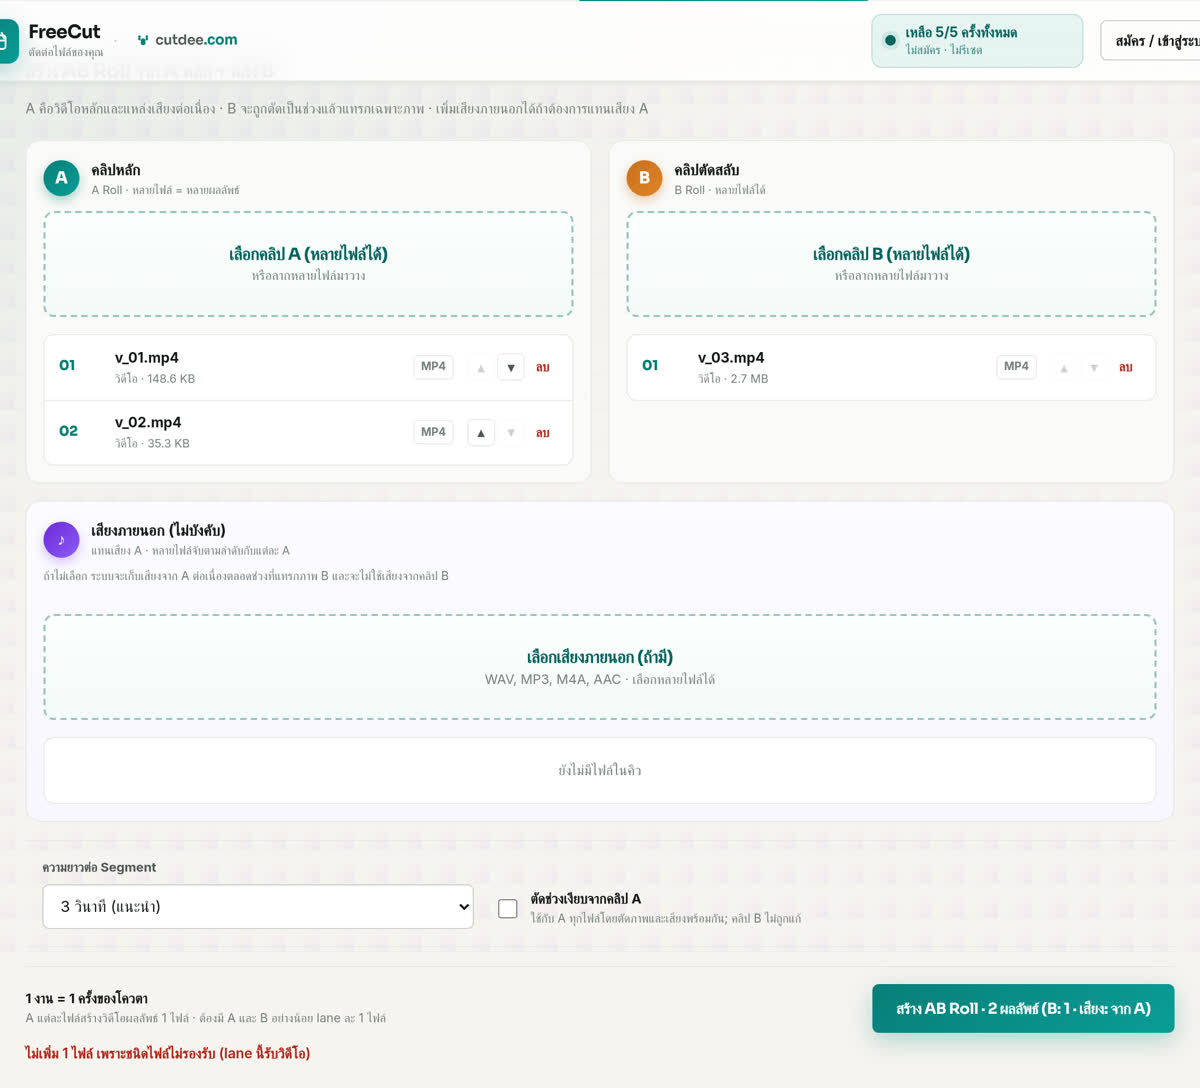Open the สมัคร / เข้าสู่ระบบ login button

tap(1151, 41)
